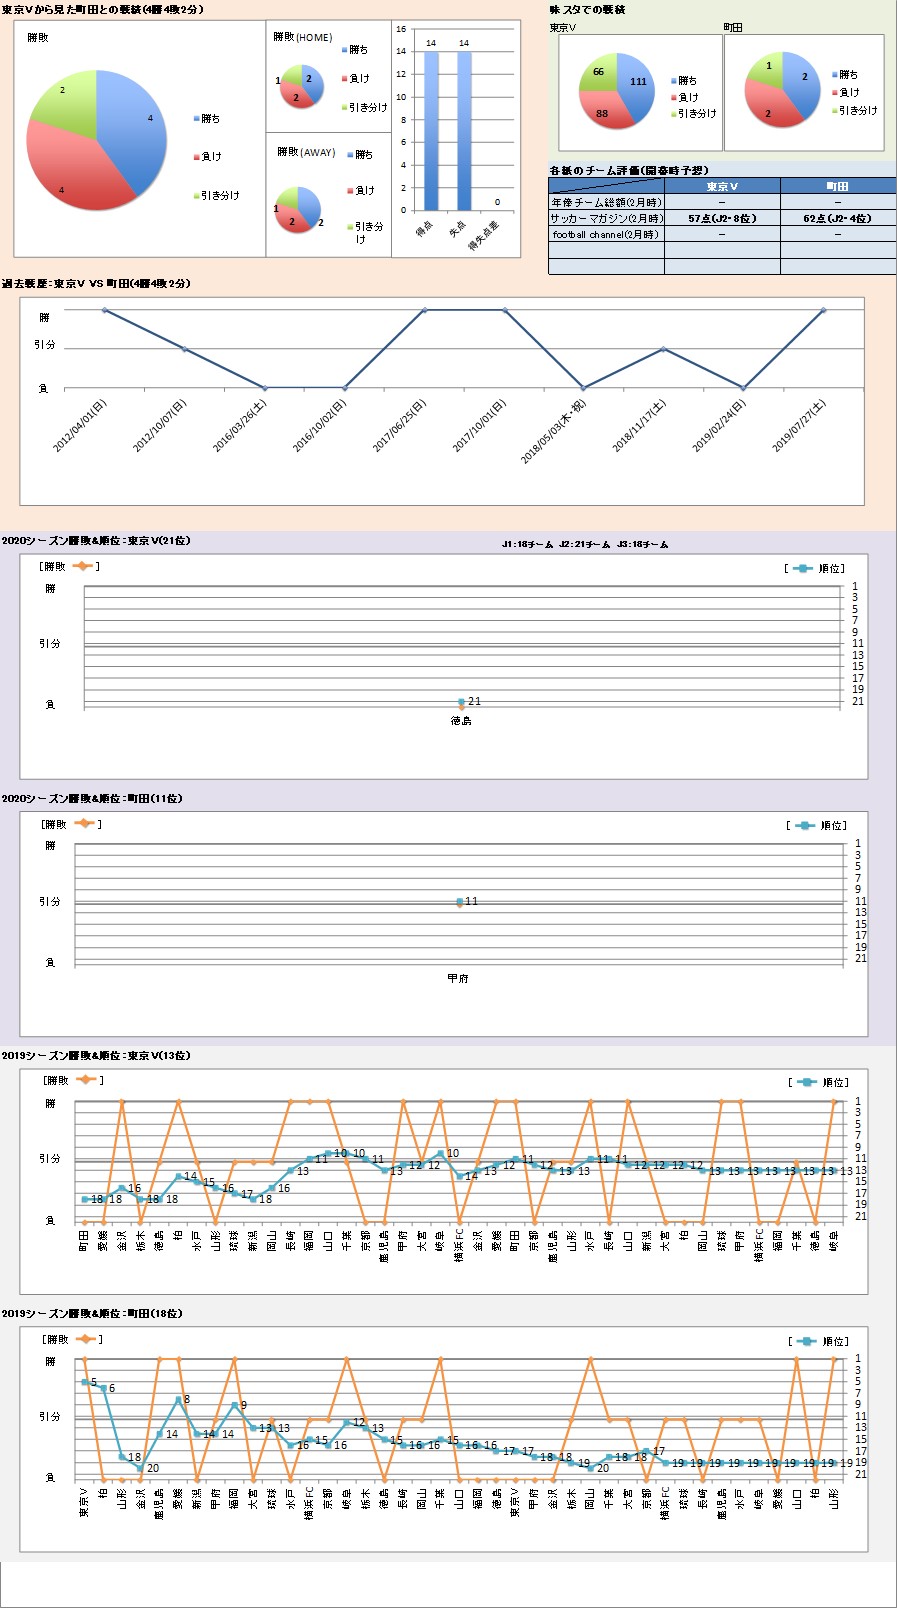Click the 味スタでの戦績 heading
This screenshot has width=897, height=1608.
(588, 10)
